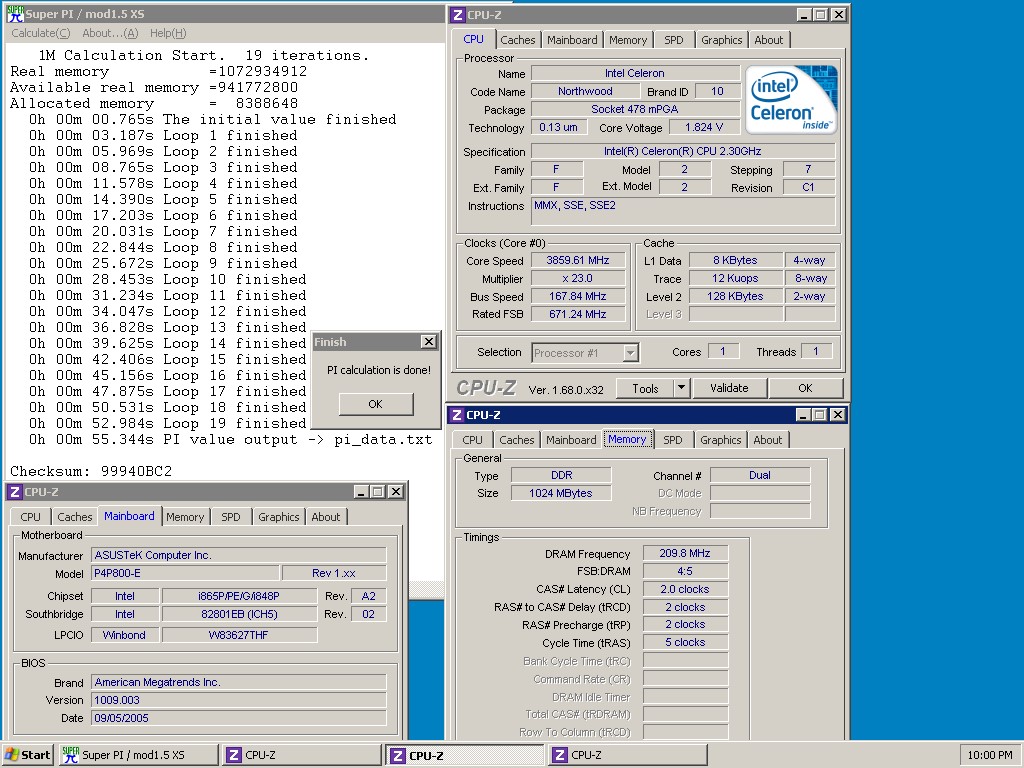The image size is (1024, 768).
Task: Click the motherboard model P4P800-E field
Action: (x=185, y=573)
